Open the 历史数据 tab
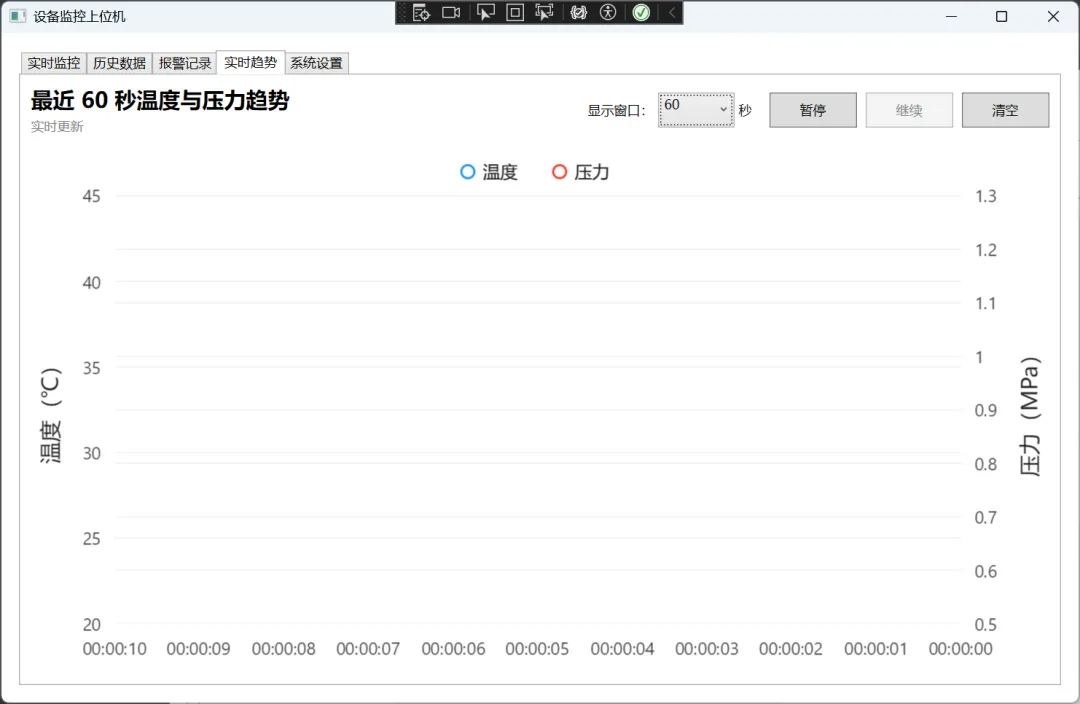This screenshot has height=704, width=1080. [x=119, y=63]
